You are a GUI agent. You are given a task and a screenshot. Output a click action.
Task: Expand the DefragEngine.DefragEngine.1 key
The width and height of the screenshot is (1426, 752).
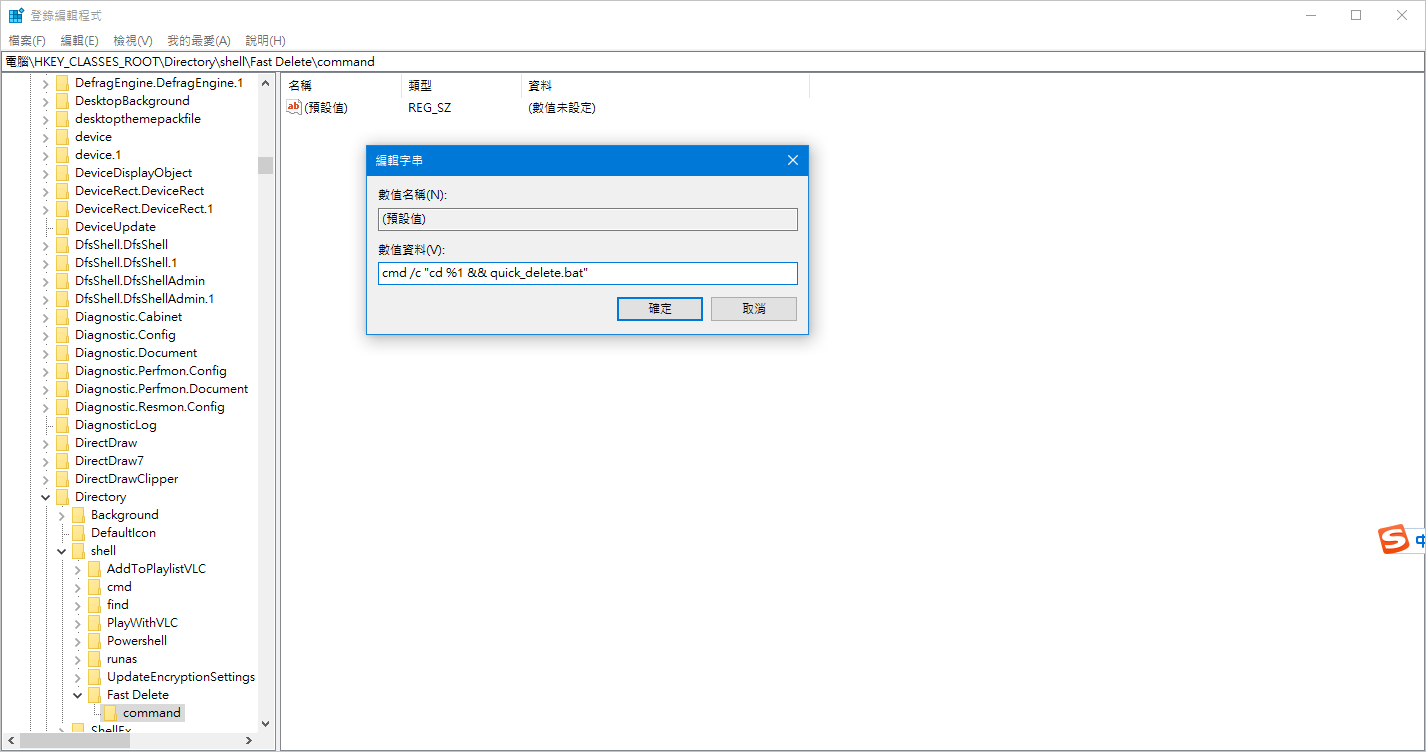[45, 83]
